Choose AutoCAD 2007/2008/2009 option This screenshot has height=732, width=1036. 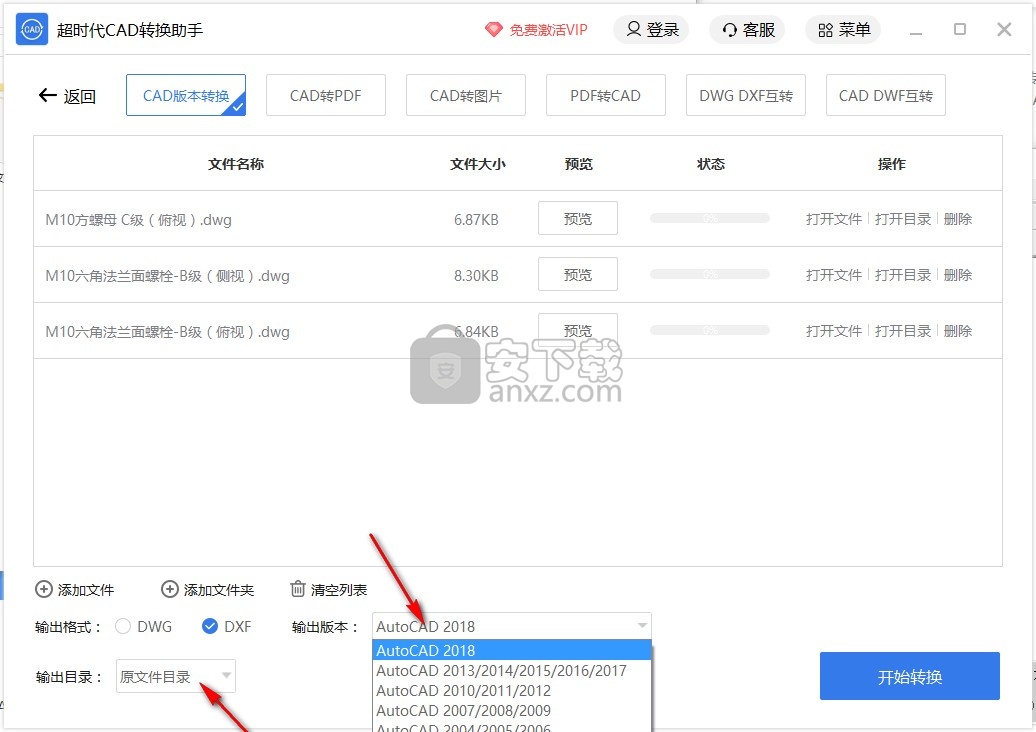point(512,710)
